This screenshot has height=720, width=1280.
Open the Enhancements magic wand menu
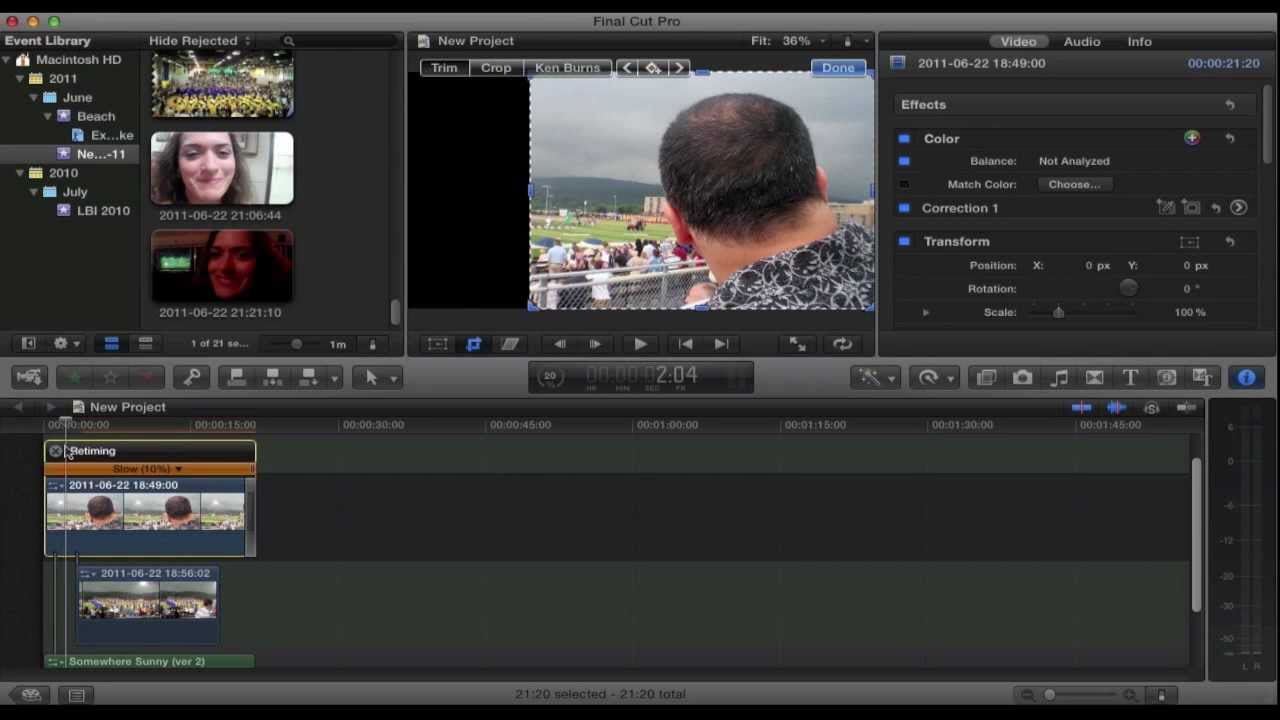click(x=876, y=377)
